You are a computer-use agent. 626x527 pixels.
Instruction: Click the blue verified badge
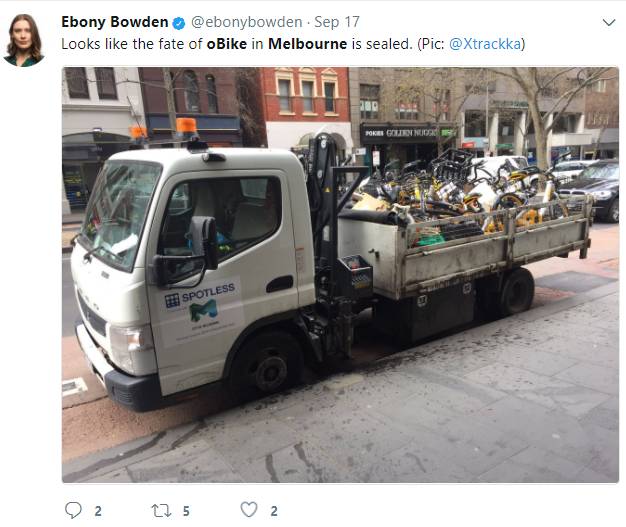click(178, 23)
